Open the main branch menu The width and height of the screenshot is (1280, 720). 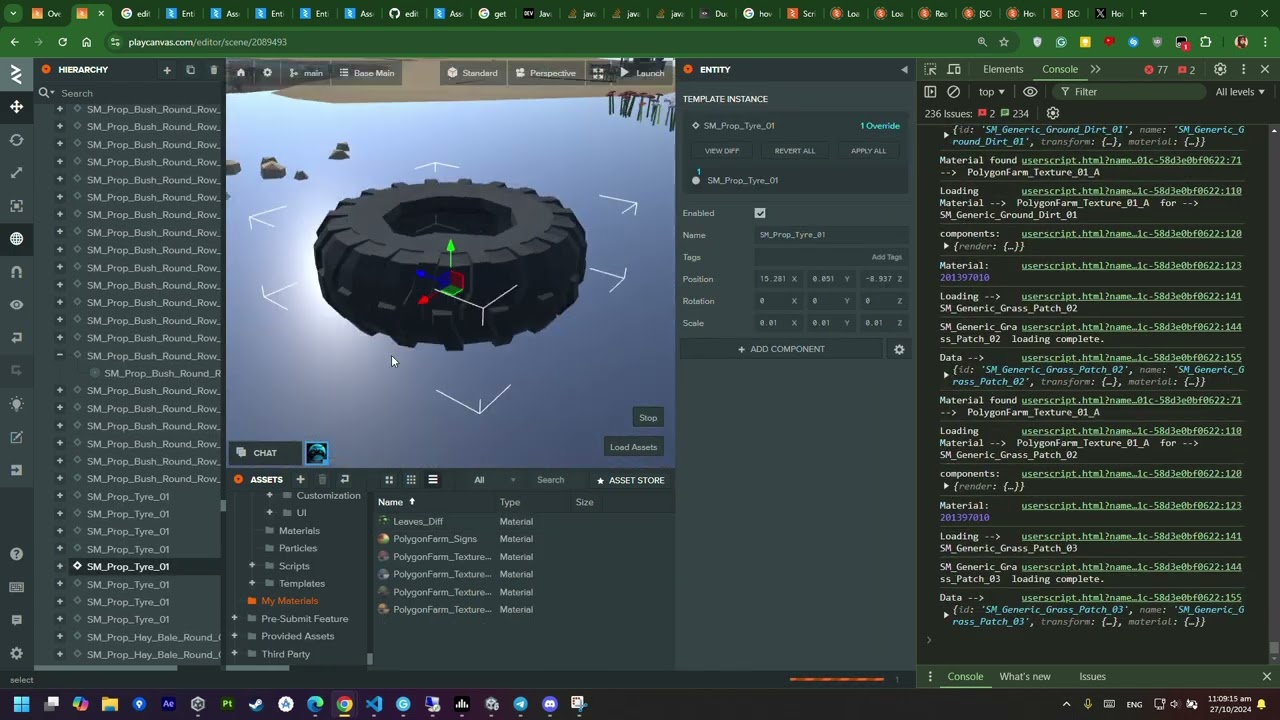click(x=306, y=73)
